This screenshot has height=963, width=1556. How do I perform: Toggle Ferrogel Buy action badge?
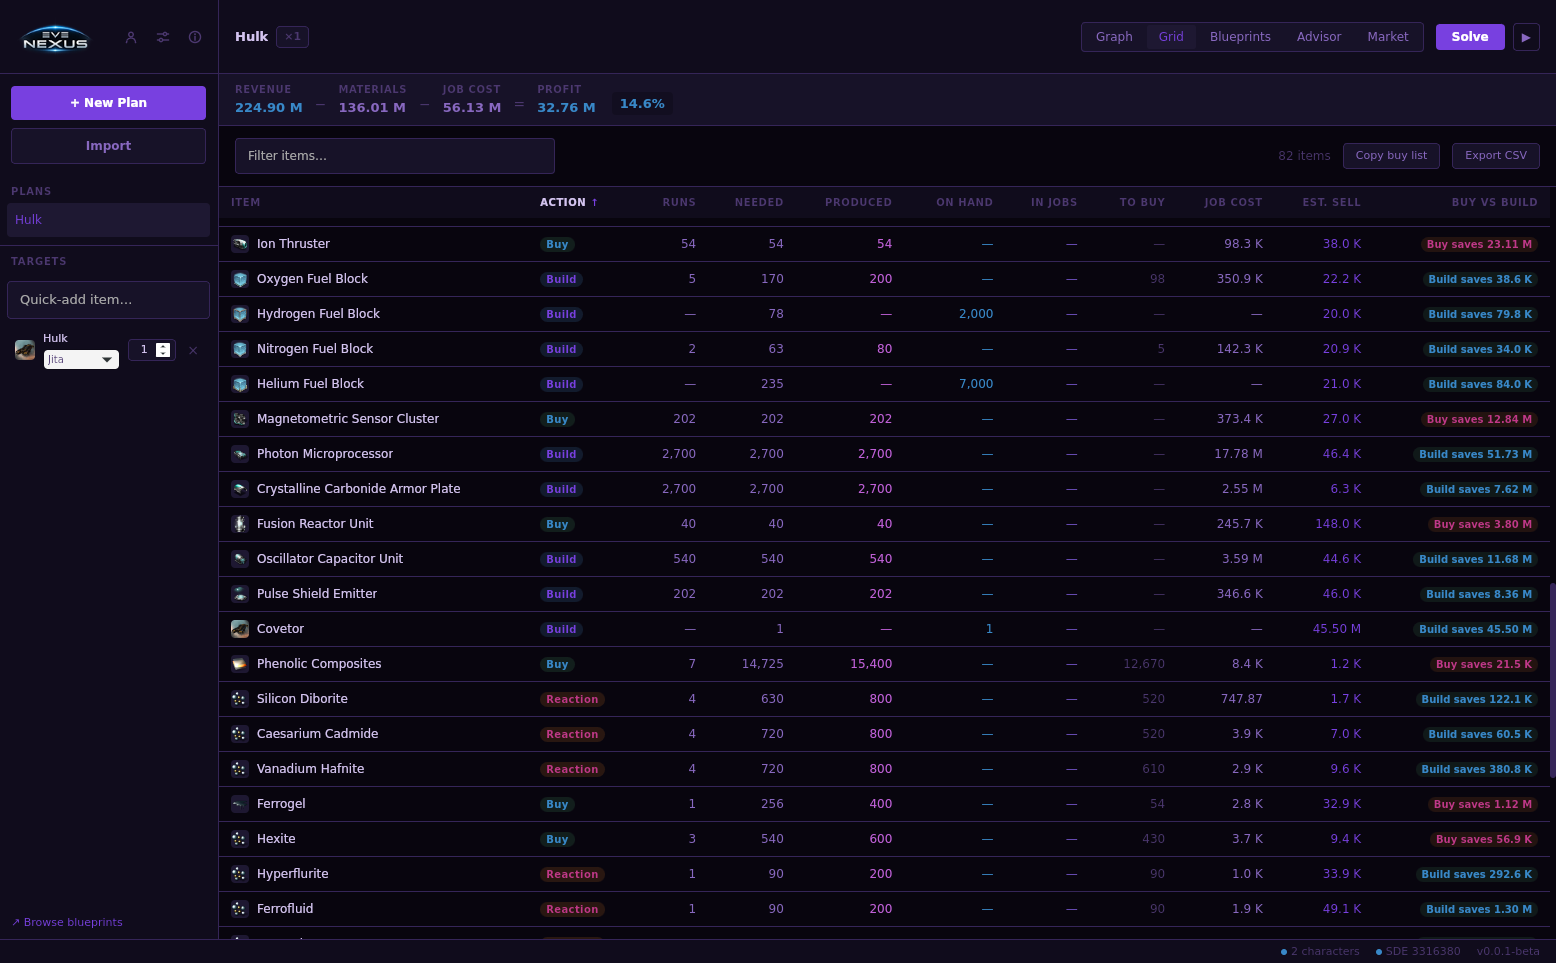557,804
